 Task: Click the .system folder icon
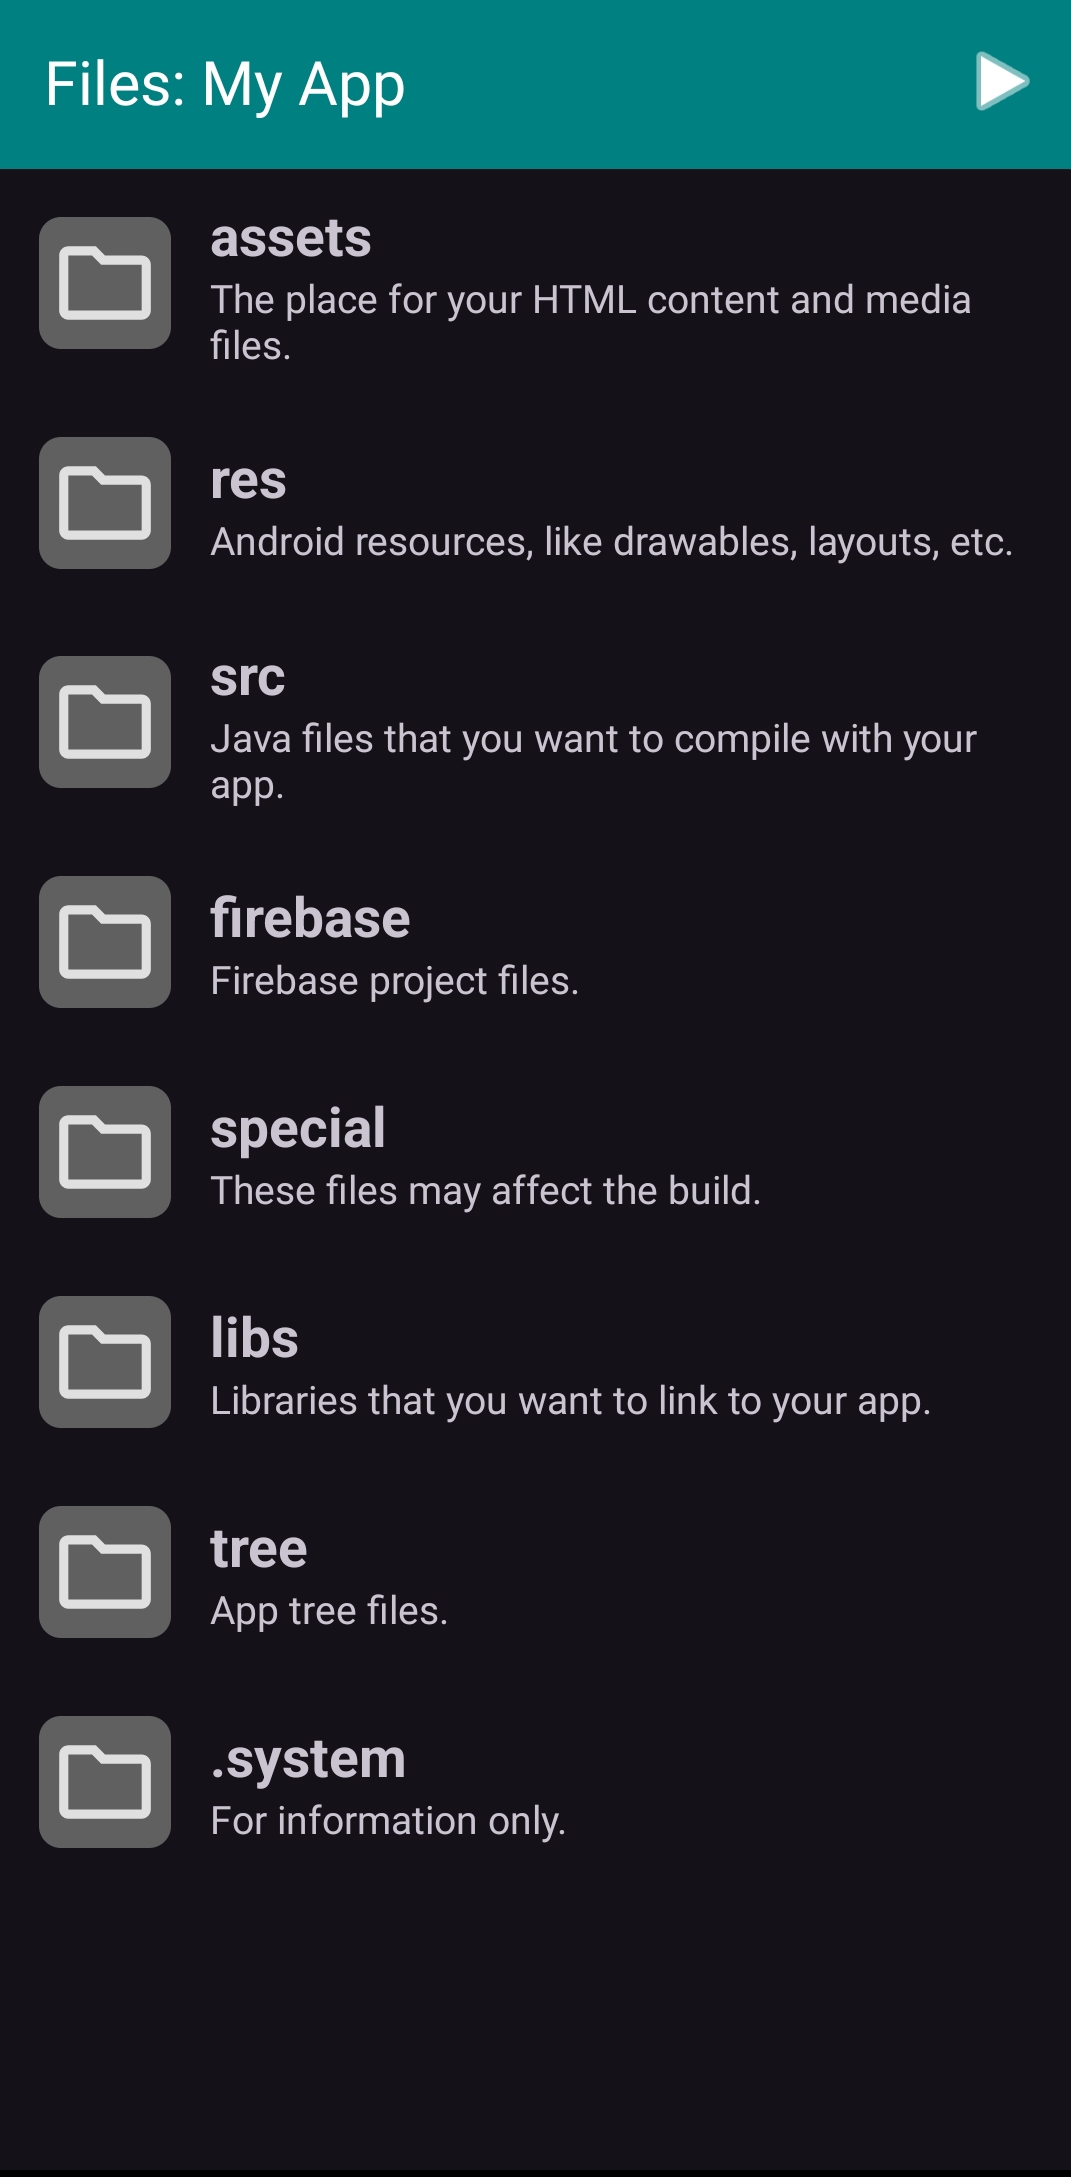point(105,1782)
